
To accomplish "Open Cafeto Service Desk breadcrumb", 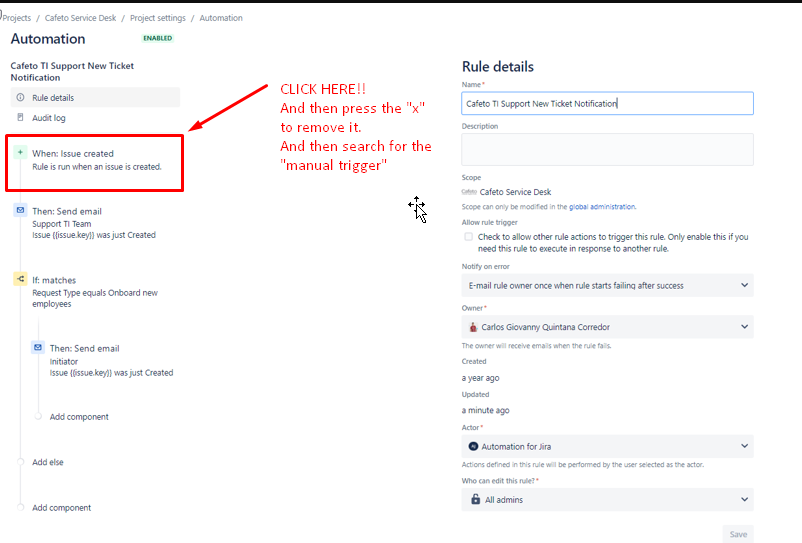I will (x=80, y=18).
